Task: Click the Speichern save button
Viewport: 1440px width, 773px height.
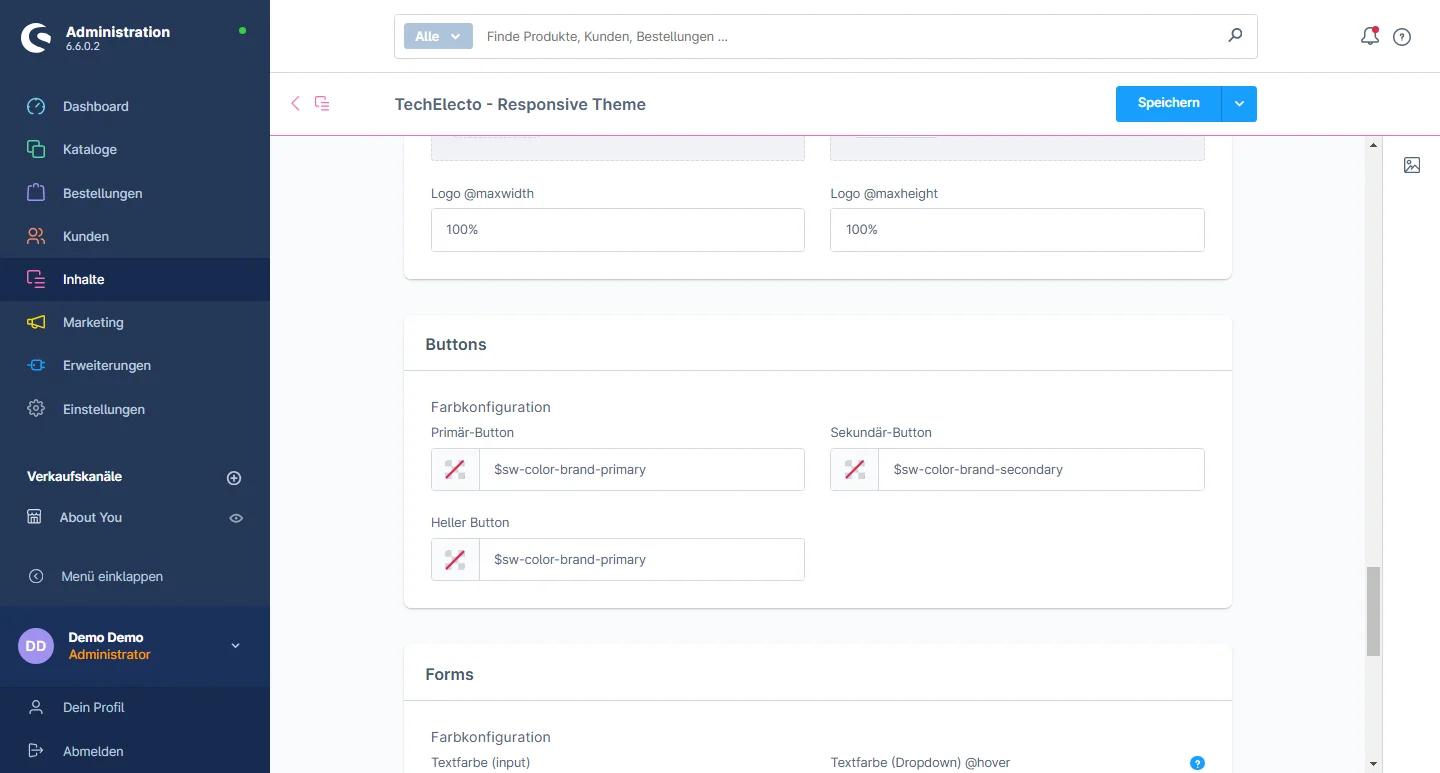Action: [1168, 104]
